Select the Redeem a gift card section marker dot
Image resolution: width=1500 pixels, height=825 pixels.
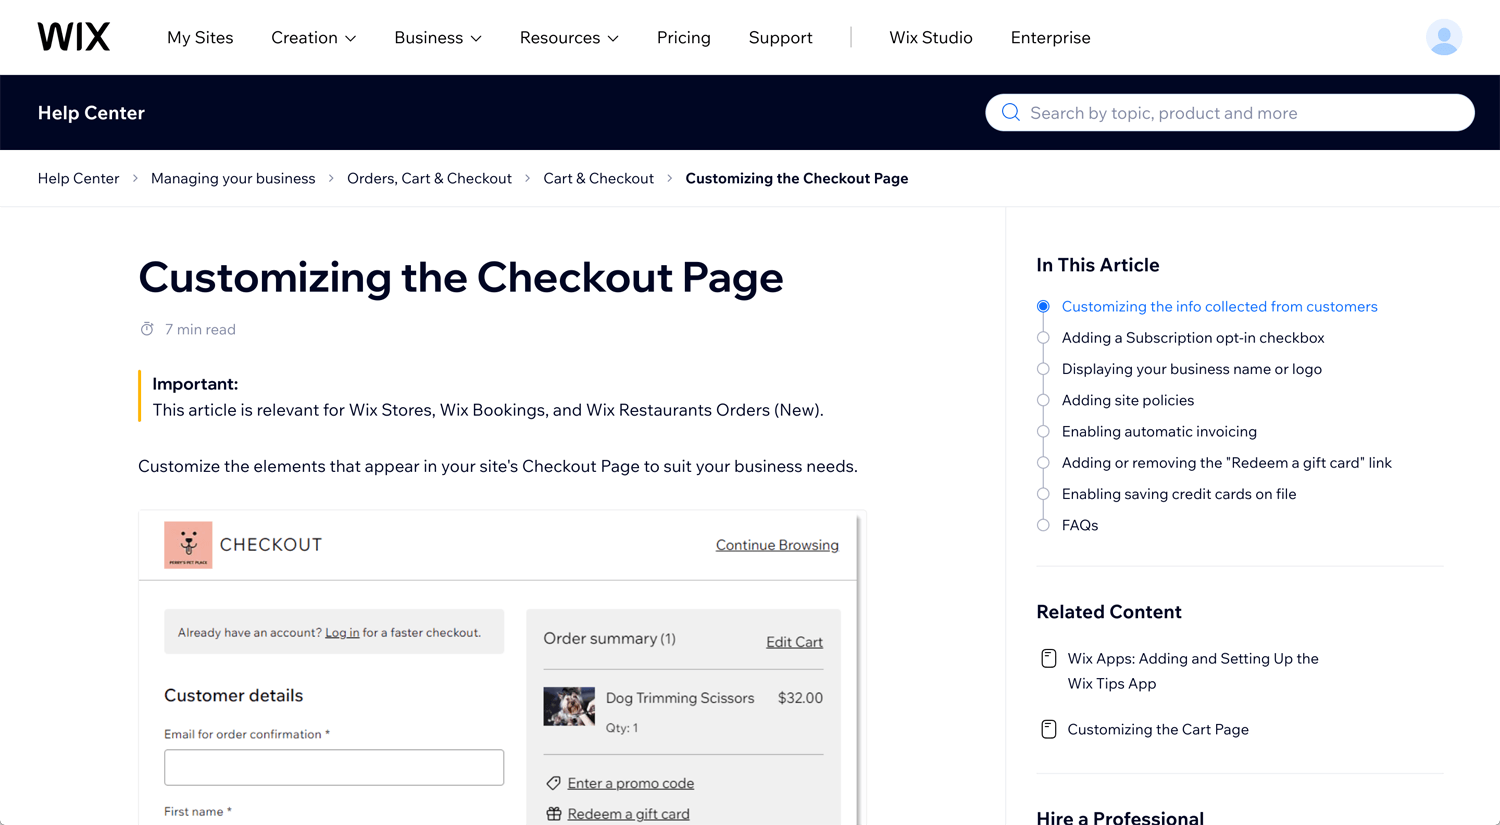pos(1043,463)
